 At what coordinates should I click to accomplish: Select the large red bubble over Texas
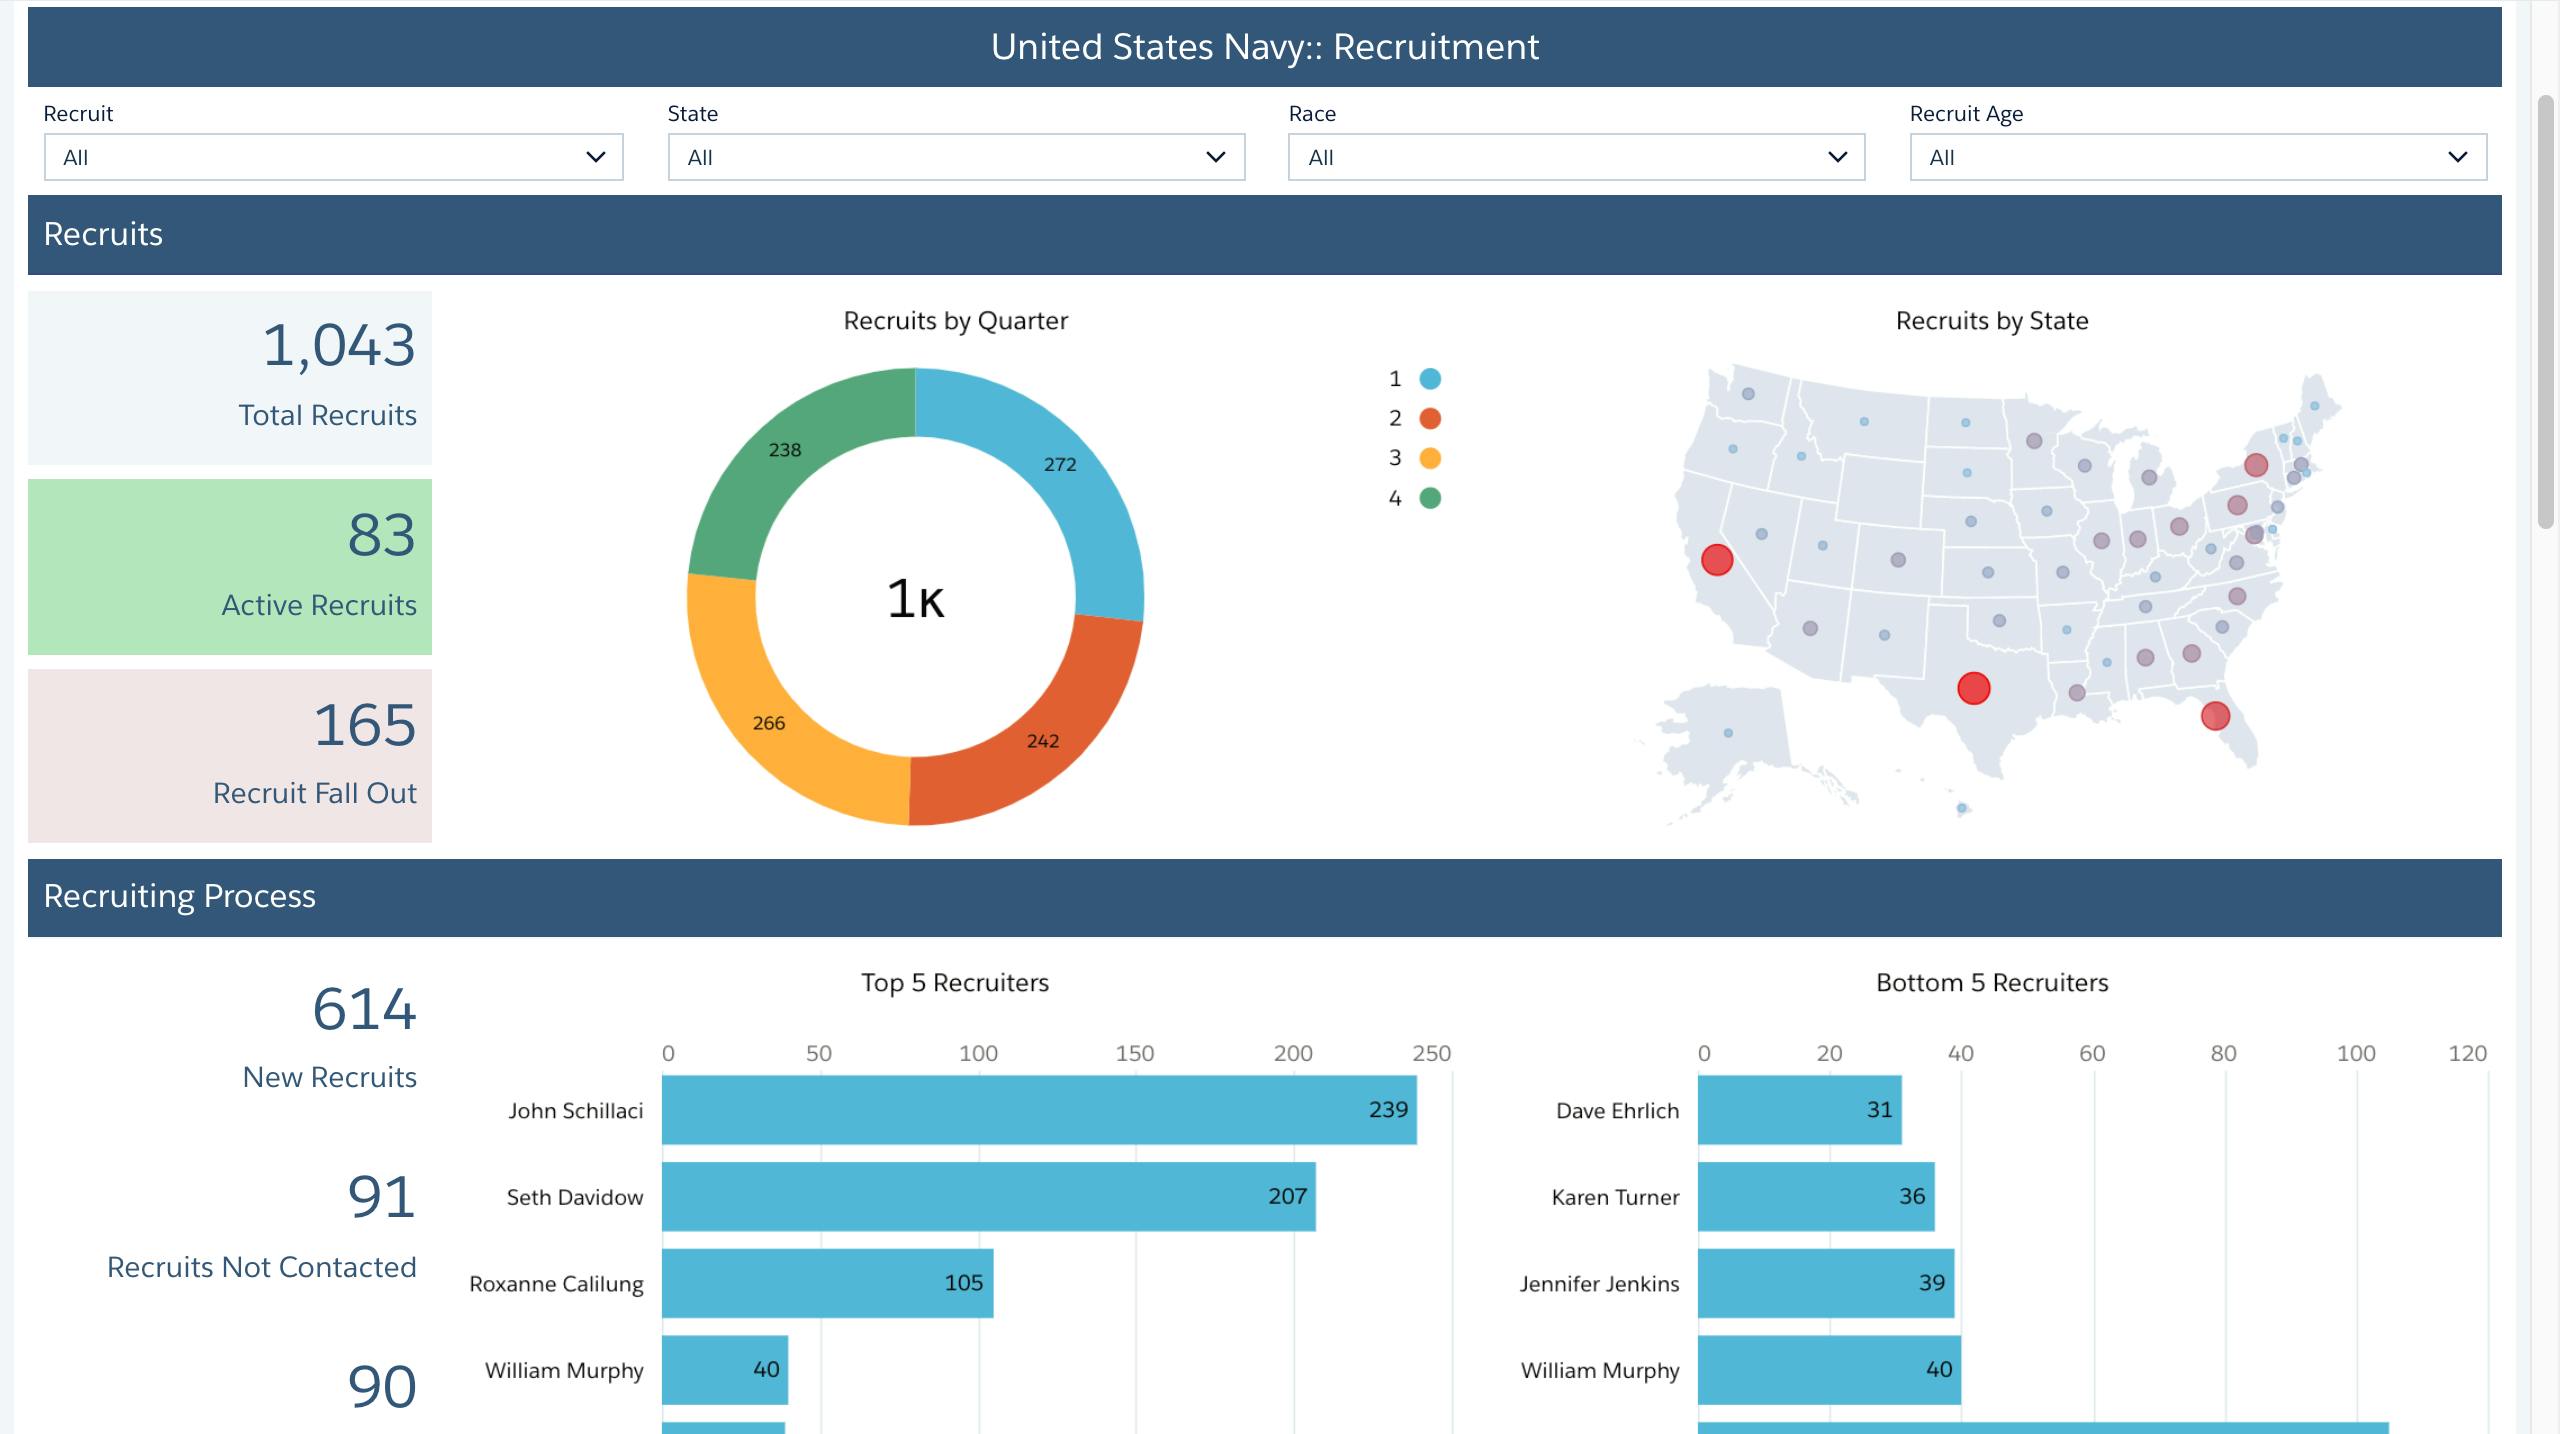click(x=1973, y=687)
